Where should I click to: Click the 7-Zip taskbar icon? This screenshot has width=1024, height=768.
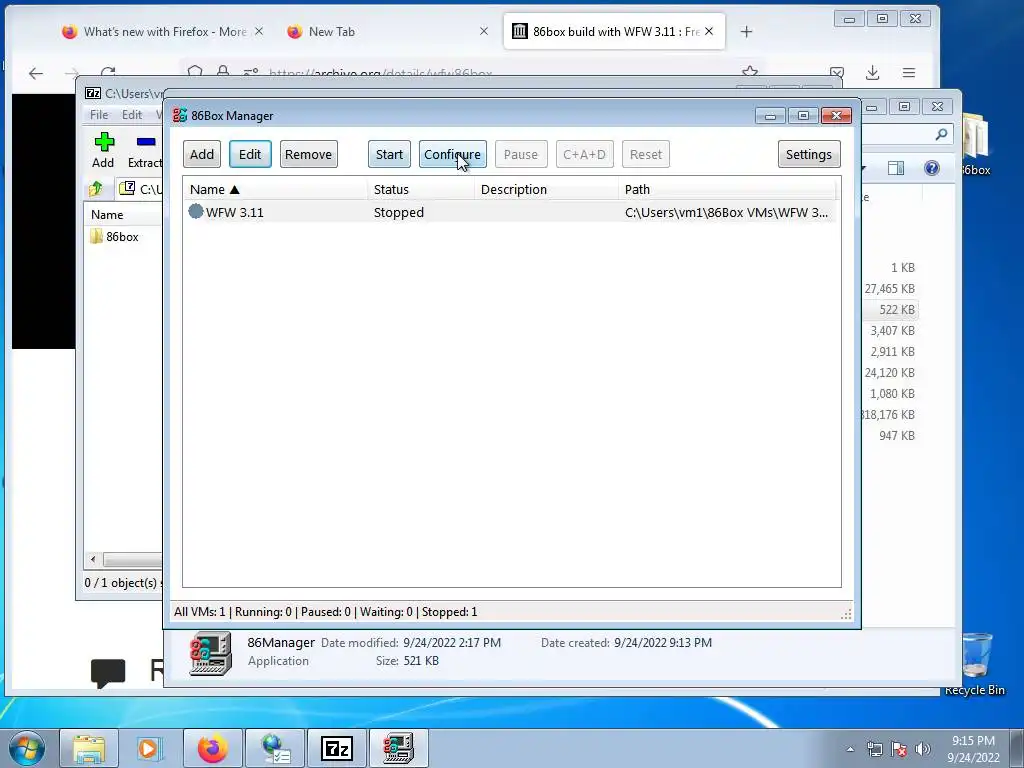click(x=338, y=748)
